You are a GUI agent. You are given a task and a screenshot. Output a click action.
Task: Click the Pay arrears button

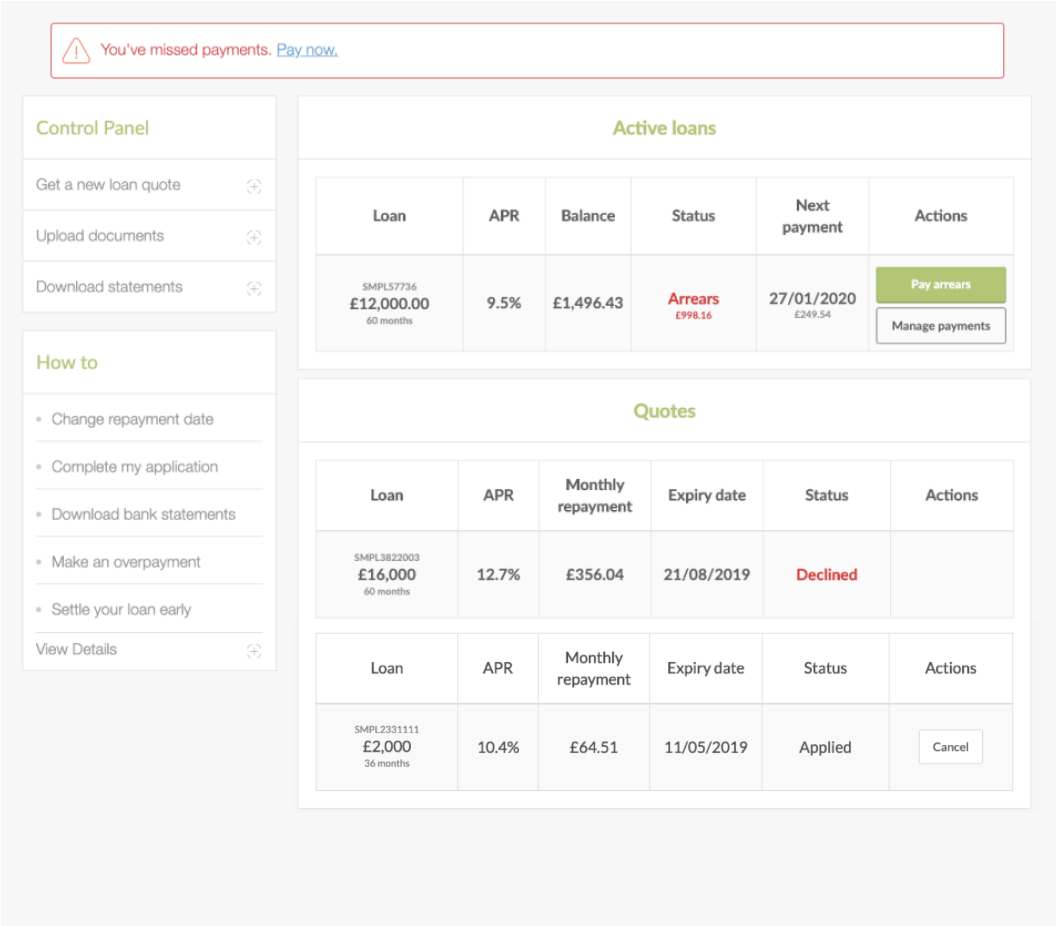click(941, 284)
